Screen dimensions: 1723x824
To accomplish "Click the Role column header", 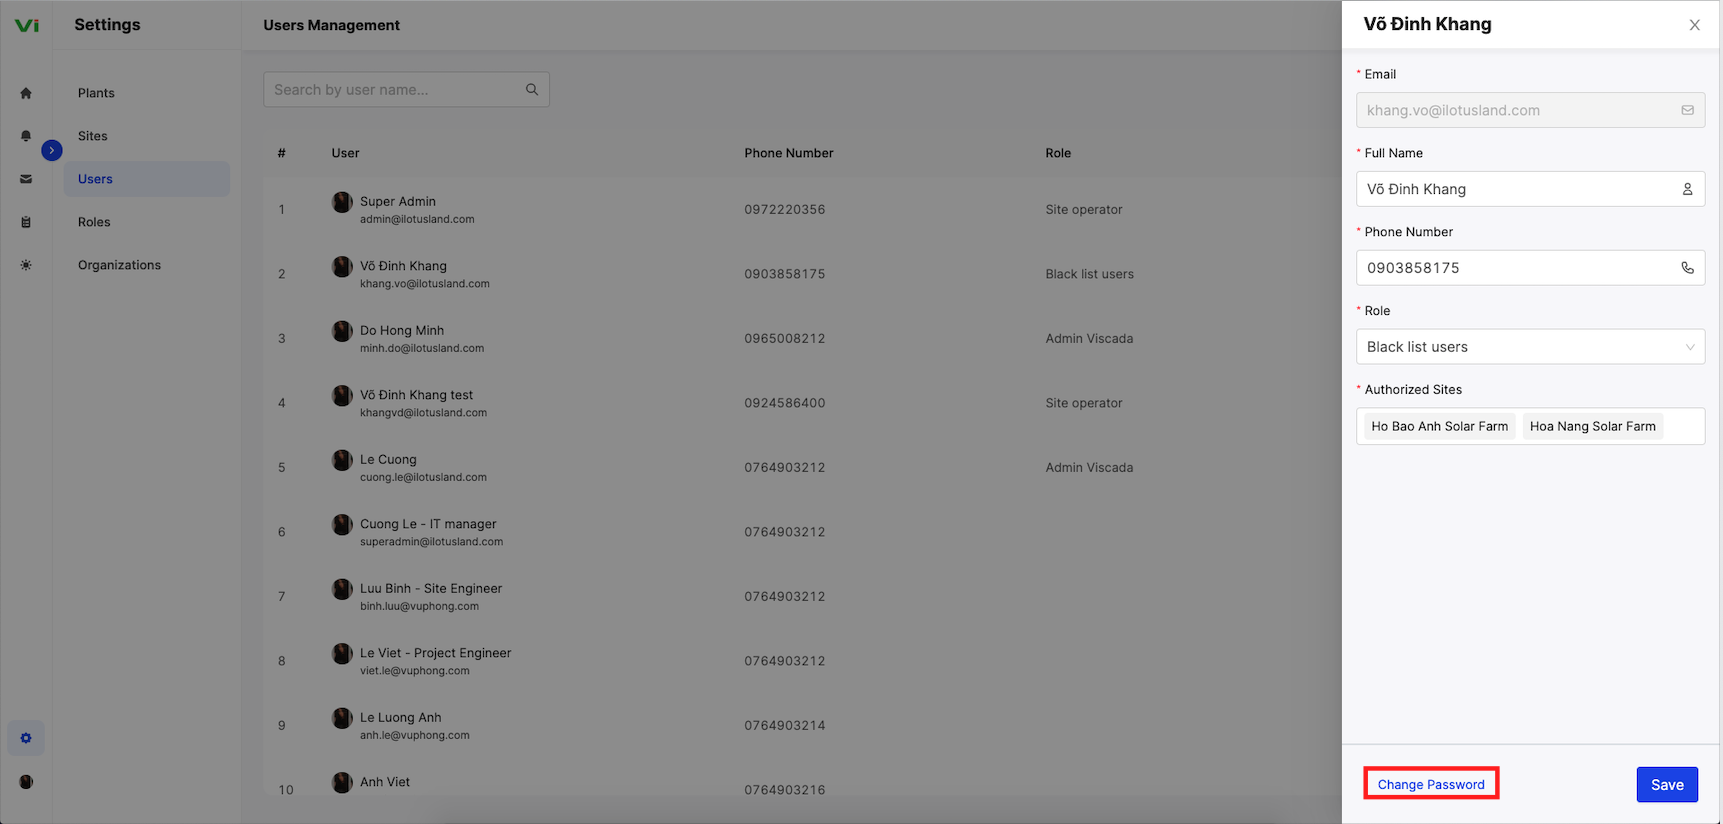I will [x=1058, y=153].
